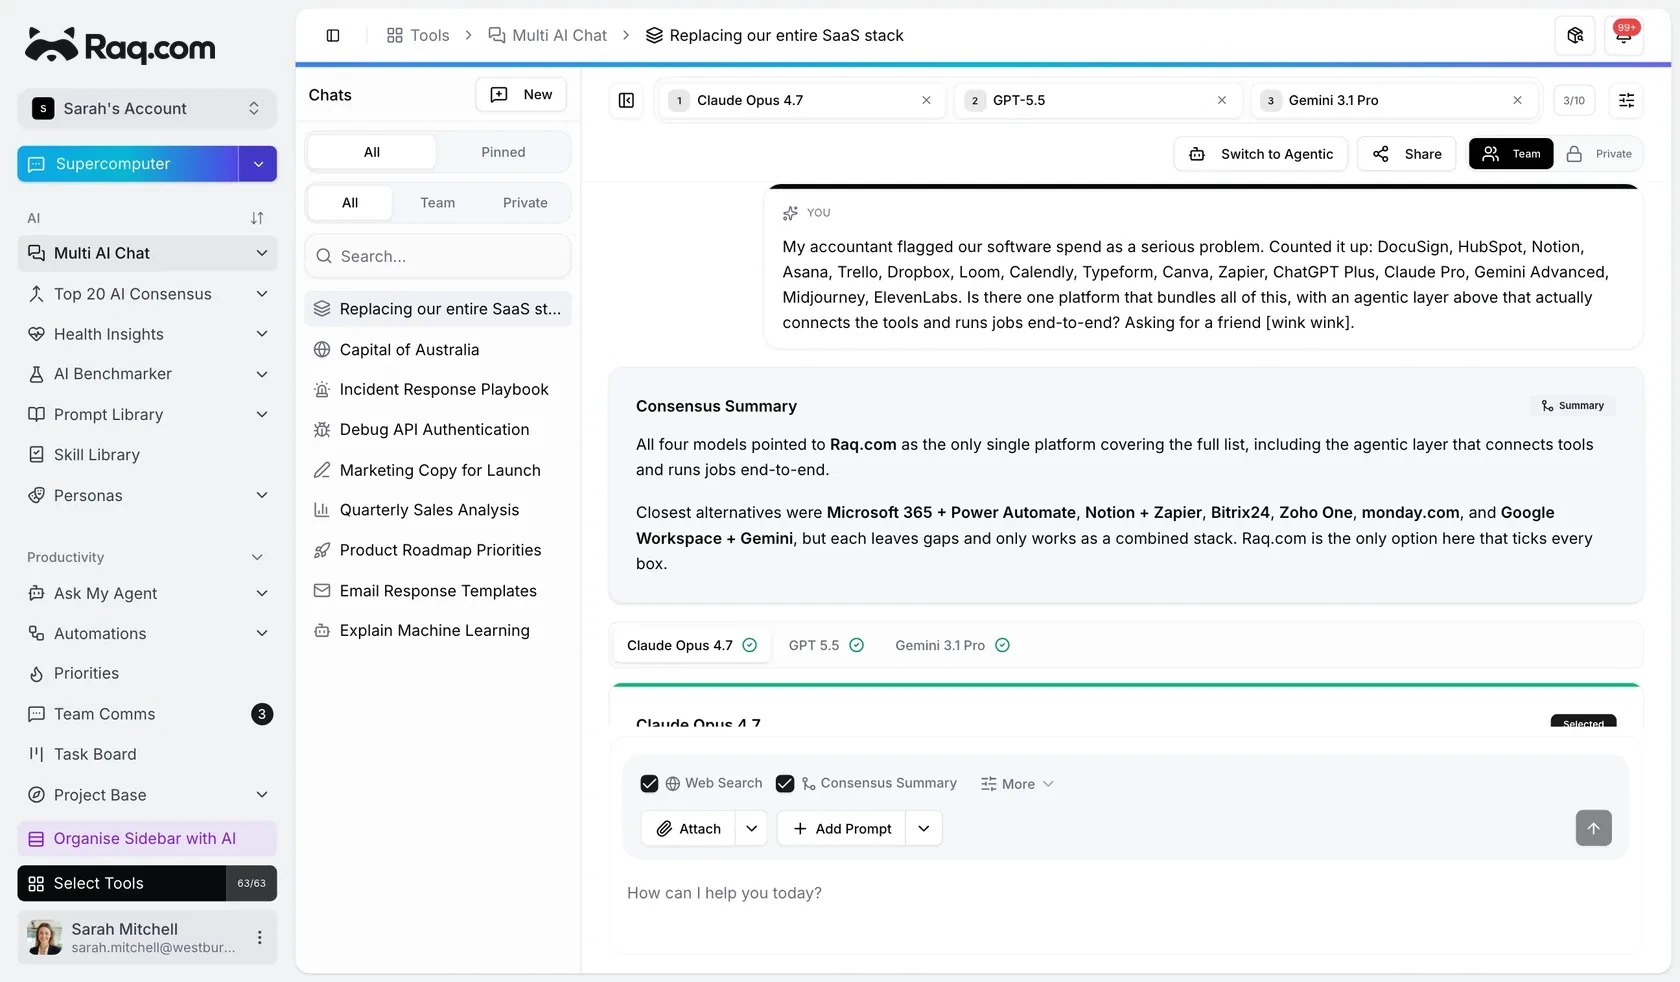Remove Gemini 3.1 Pro model chip
Screen dimensions: 1680x982
pos(1517,100)
